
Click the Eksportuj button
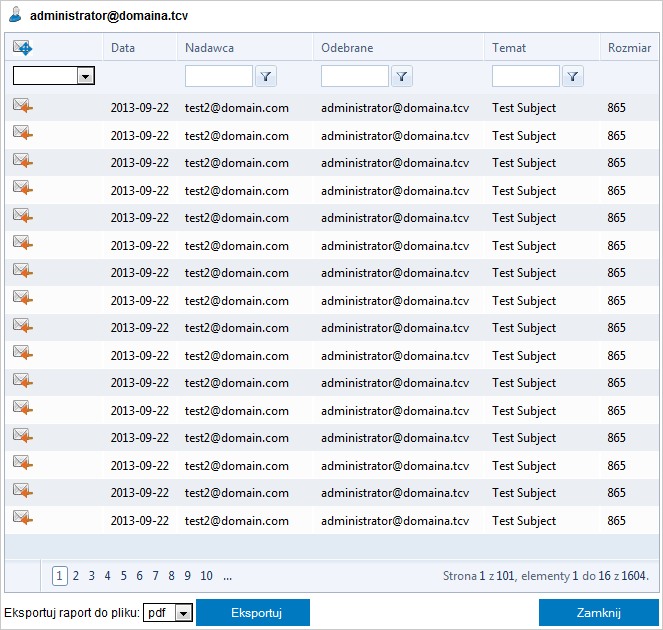pos(253,613)
